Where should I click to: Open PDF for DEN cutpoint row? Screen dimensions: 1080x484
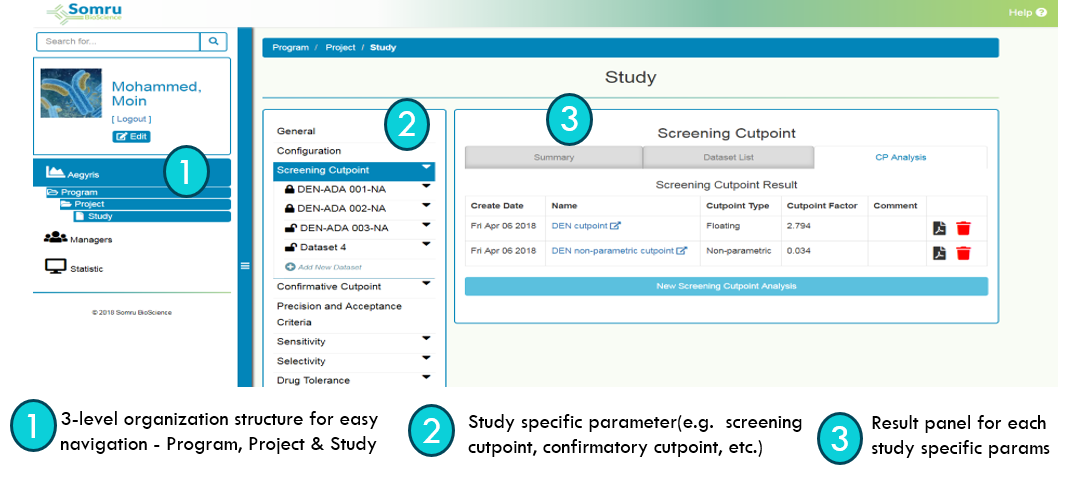coord(939,228)
